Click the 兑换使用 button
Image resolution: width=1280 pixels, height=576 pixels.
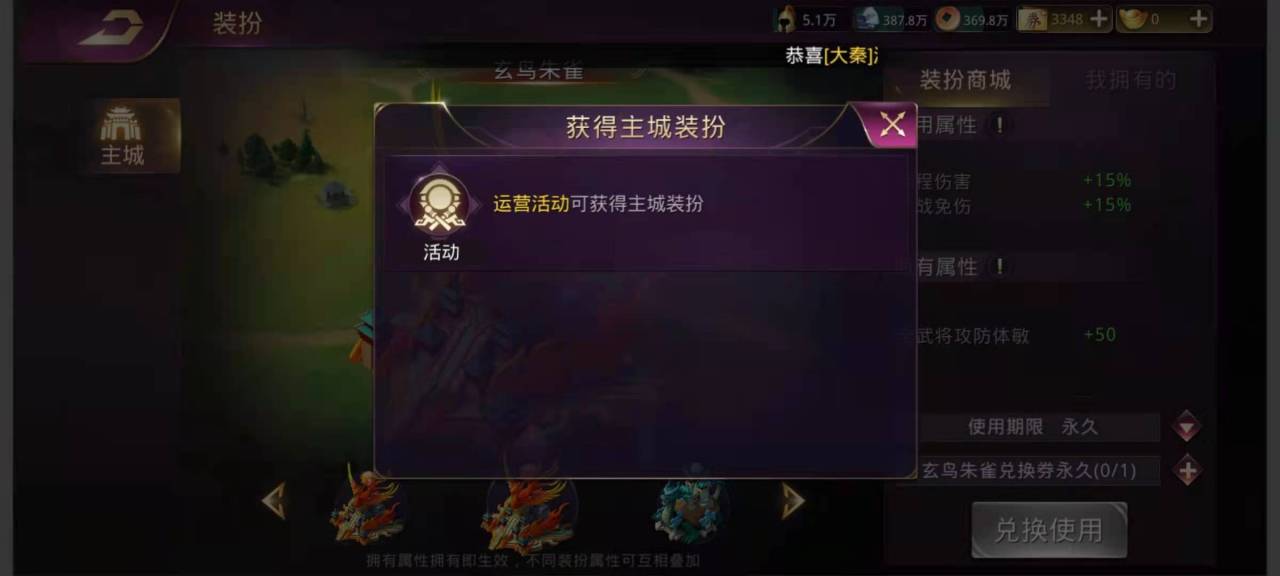point(1049,529)
